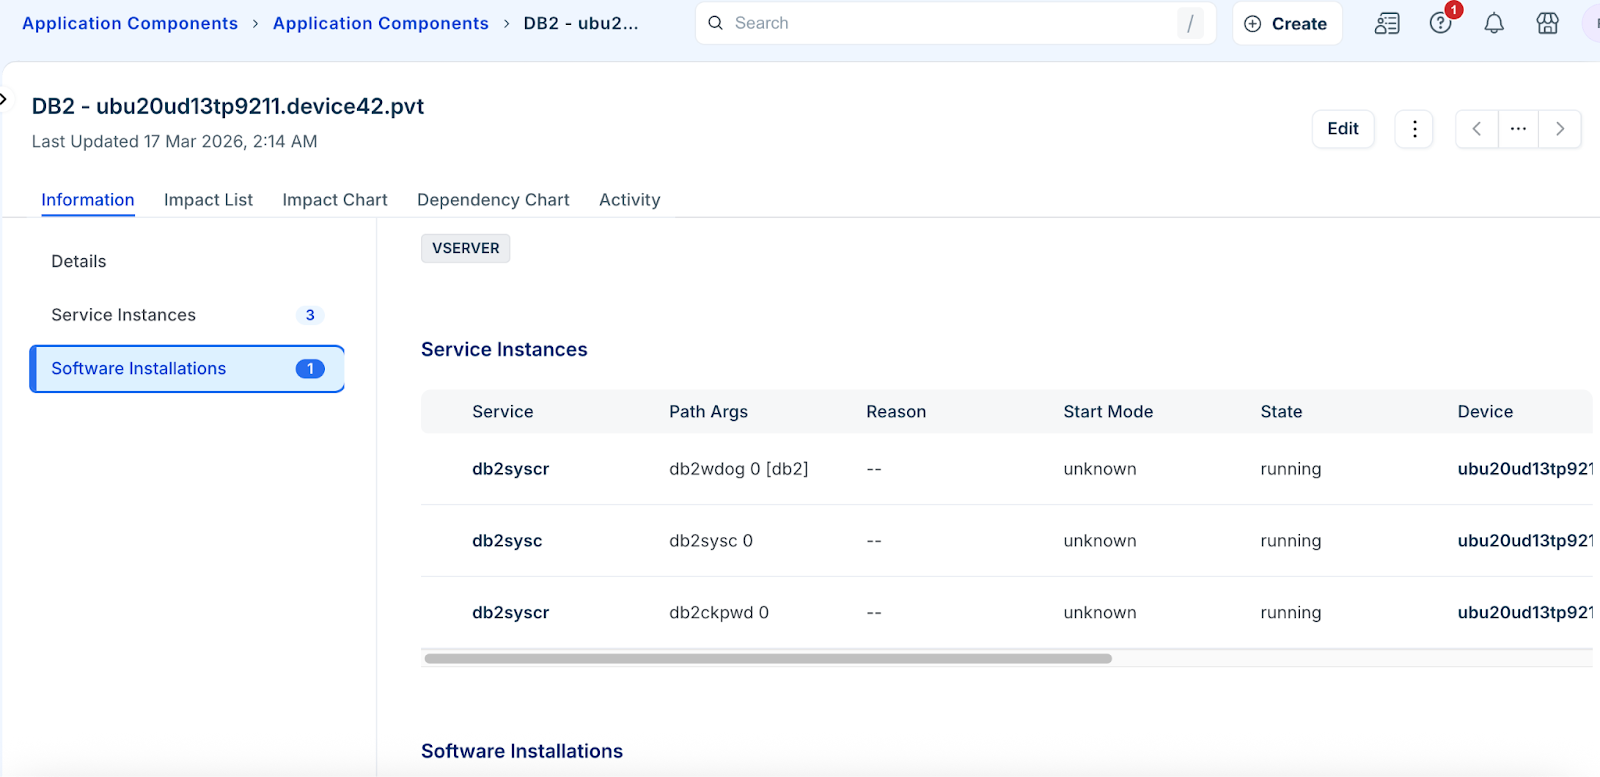The image size is (1600, 777).
Task: Click the Path Args column header
Action: pos(709,412)
